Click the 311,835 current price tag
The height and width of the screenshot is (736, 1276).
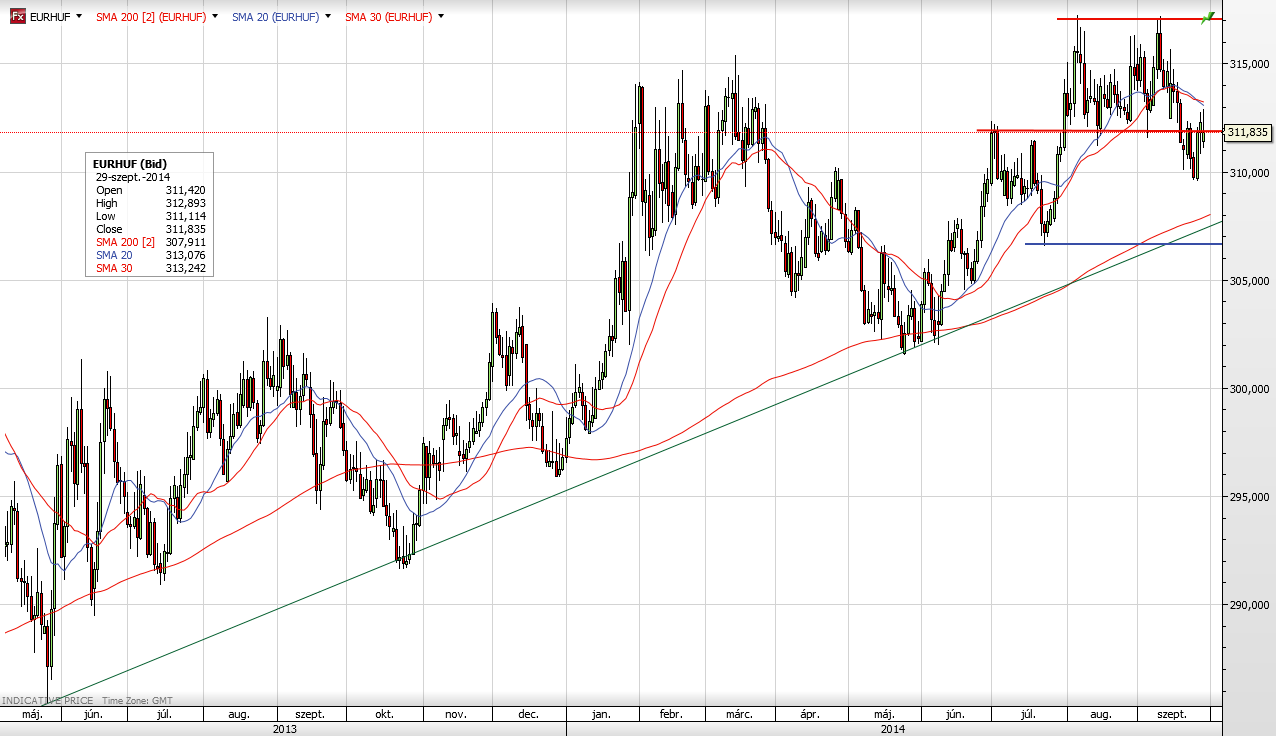[1247, 132]
